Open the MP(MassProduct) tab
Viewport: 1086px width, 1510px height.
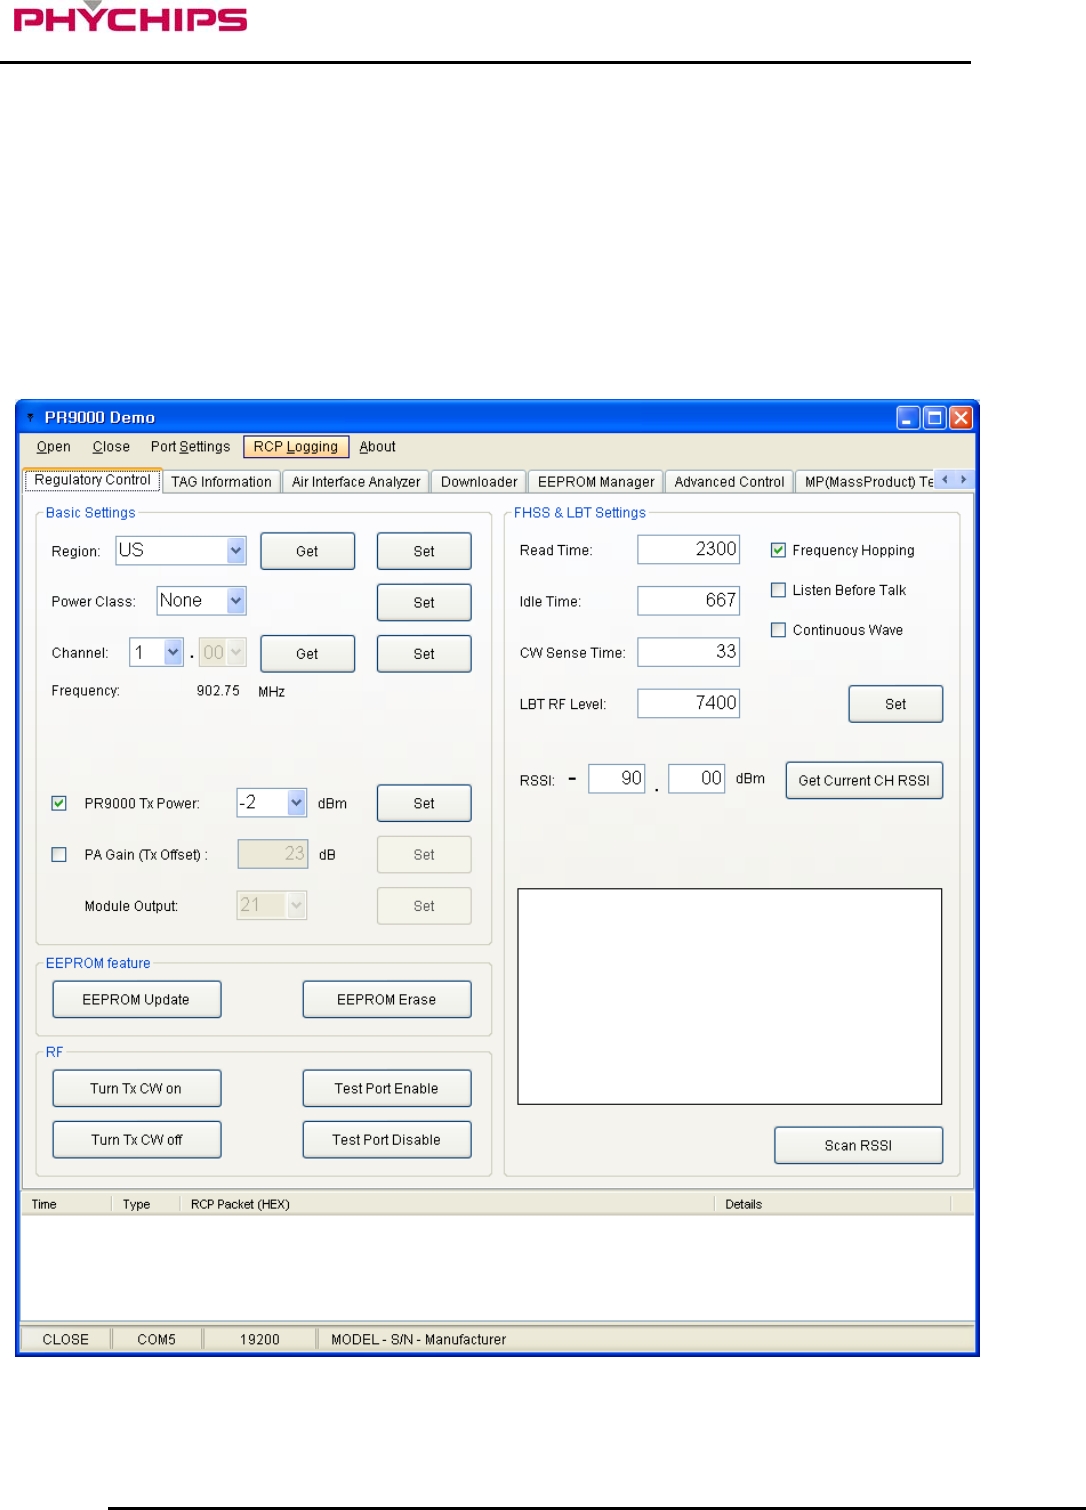[866, 482]
